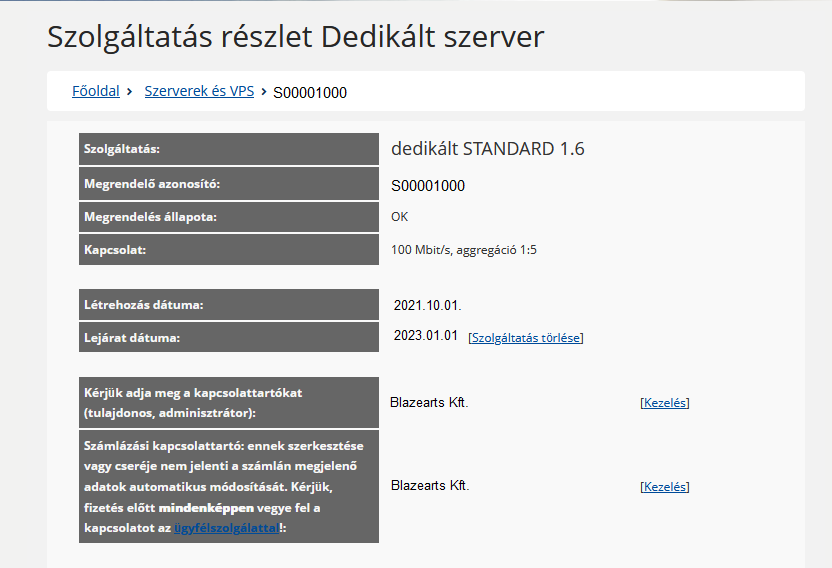
Task: Click the OK order status value
Action: pyautogui.click(x=400, y=217)
